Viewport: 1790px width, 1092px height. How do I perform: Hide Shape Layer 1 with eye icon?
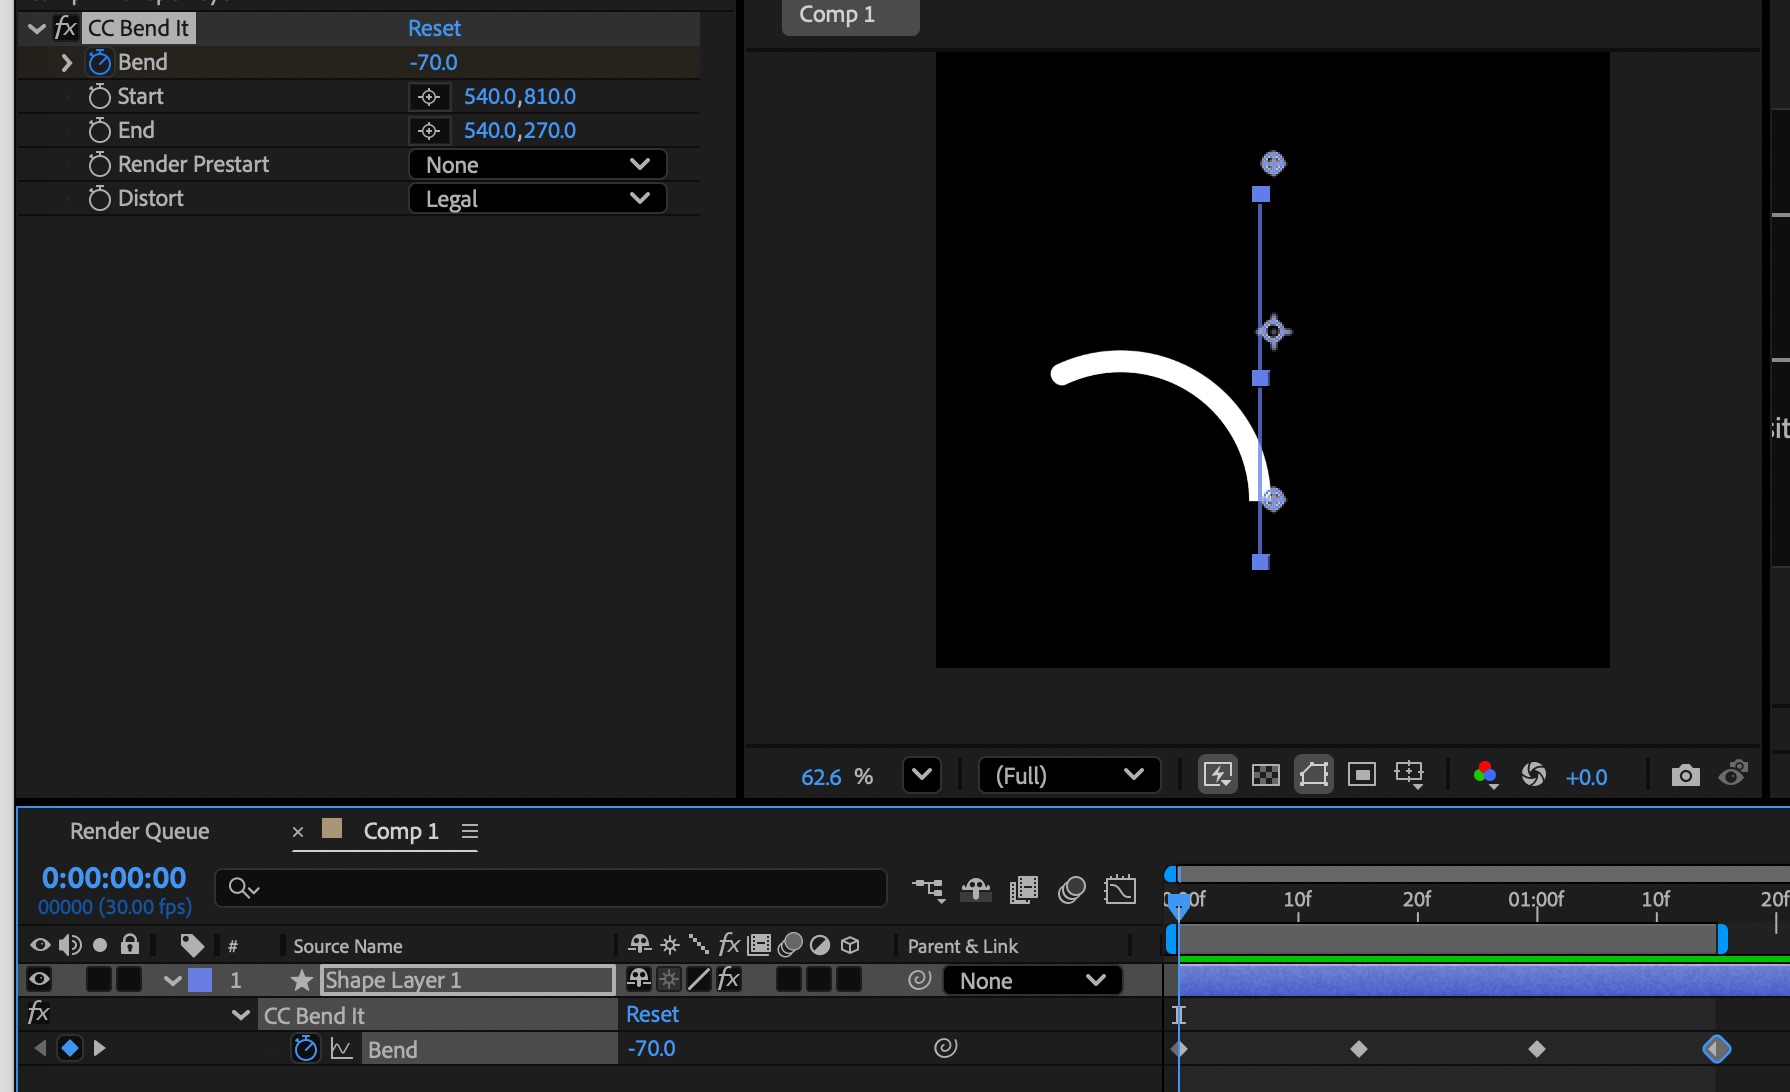pyautogui.click(x=39, y=980)
